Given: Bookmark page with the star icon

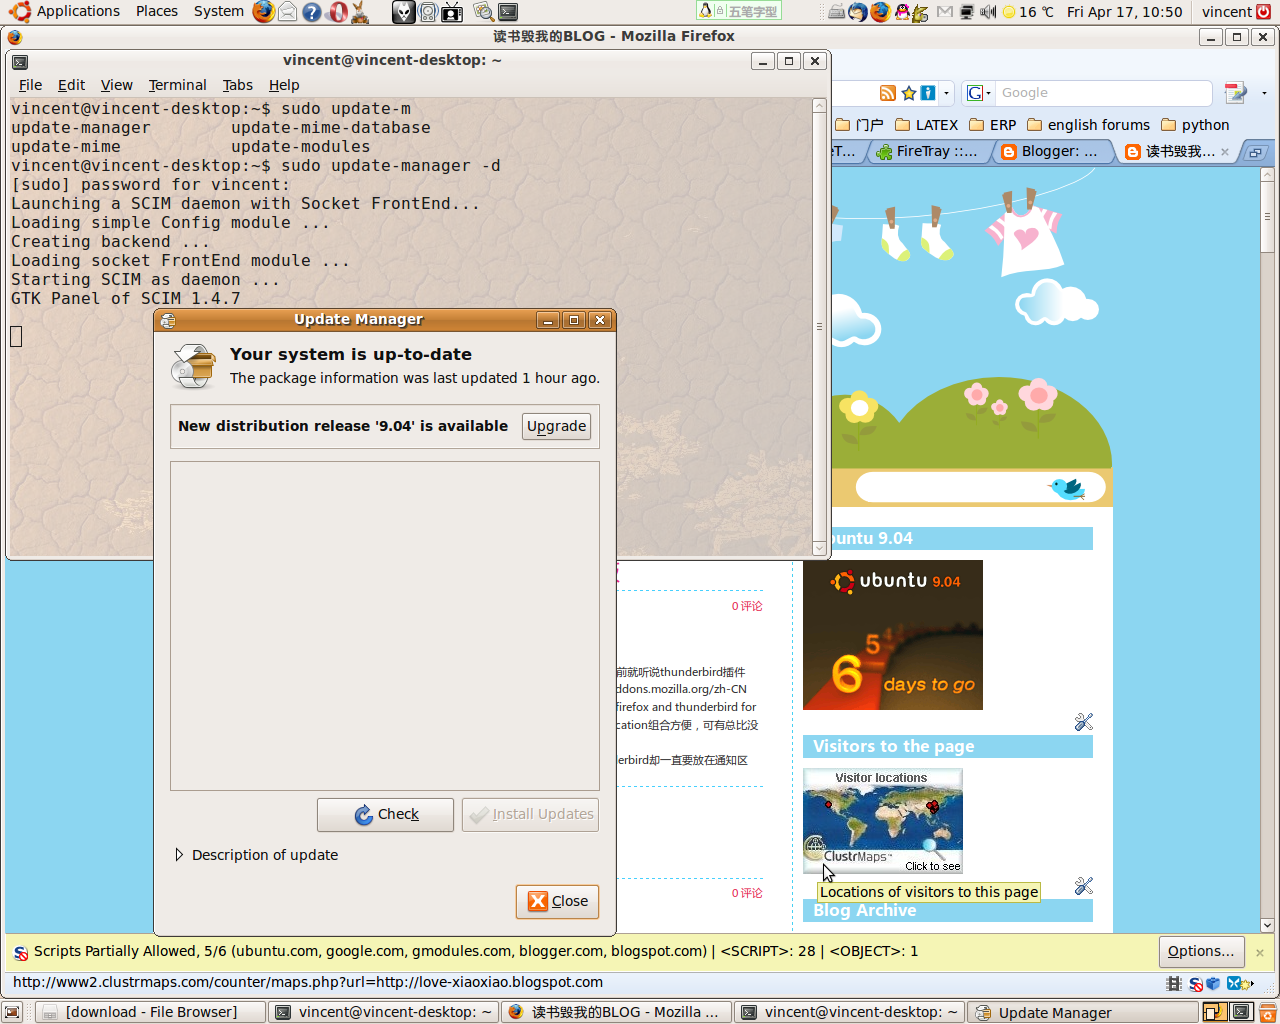Looking at the screenshot, I should pyautogui.click(x=908, y=93).
